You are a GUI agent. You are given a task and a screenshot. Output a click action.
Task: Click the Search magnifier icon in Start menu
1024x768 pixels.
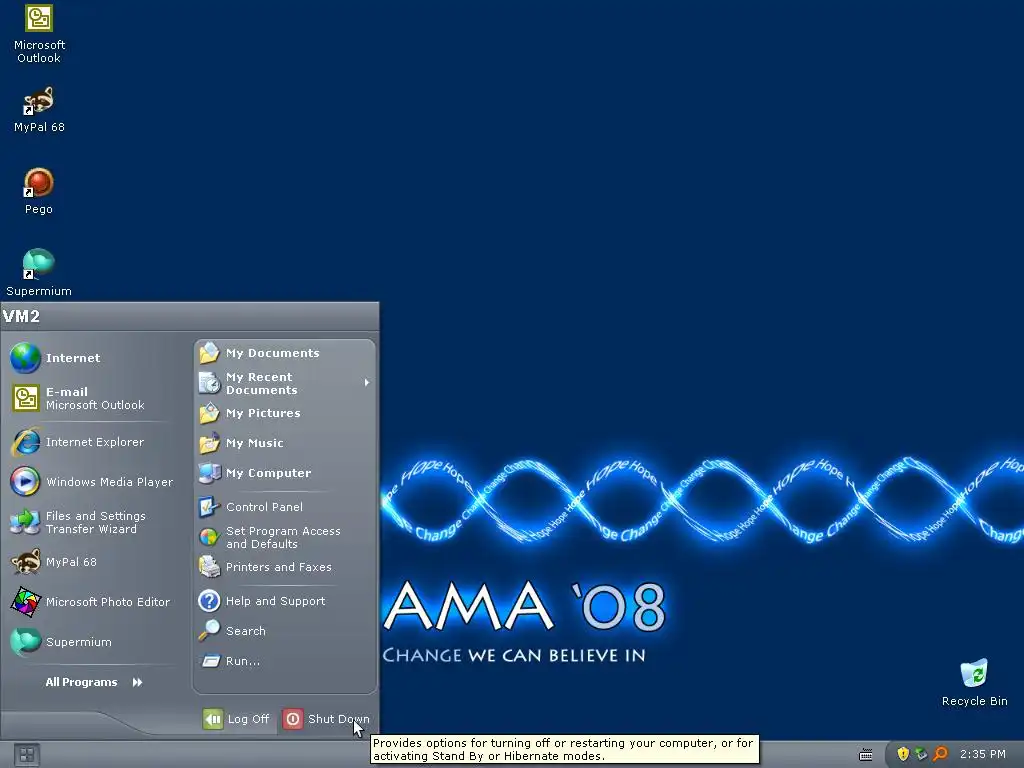click(x=209, y=631)
